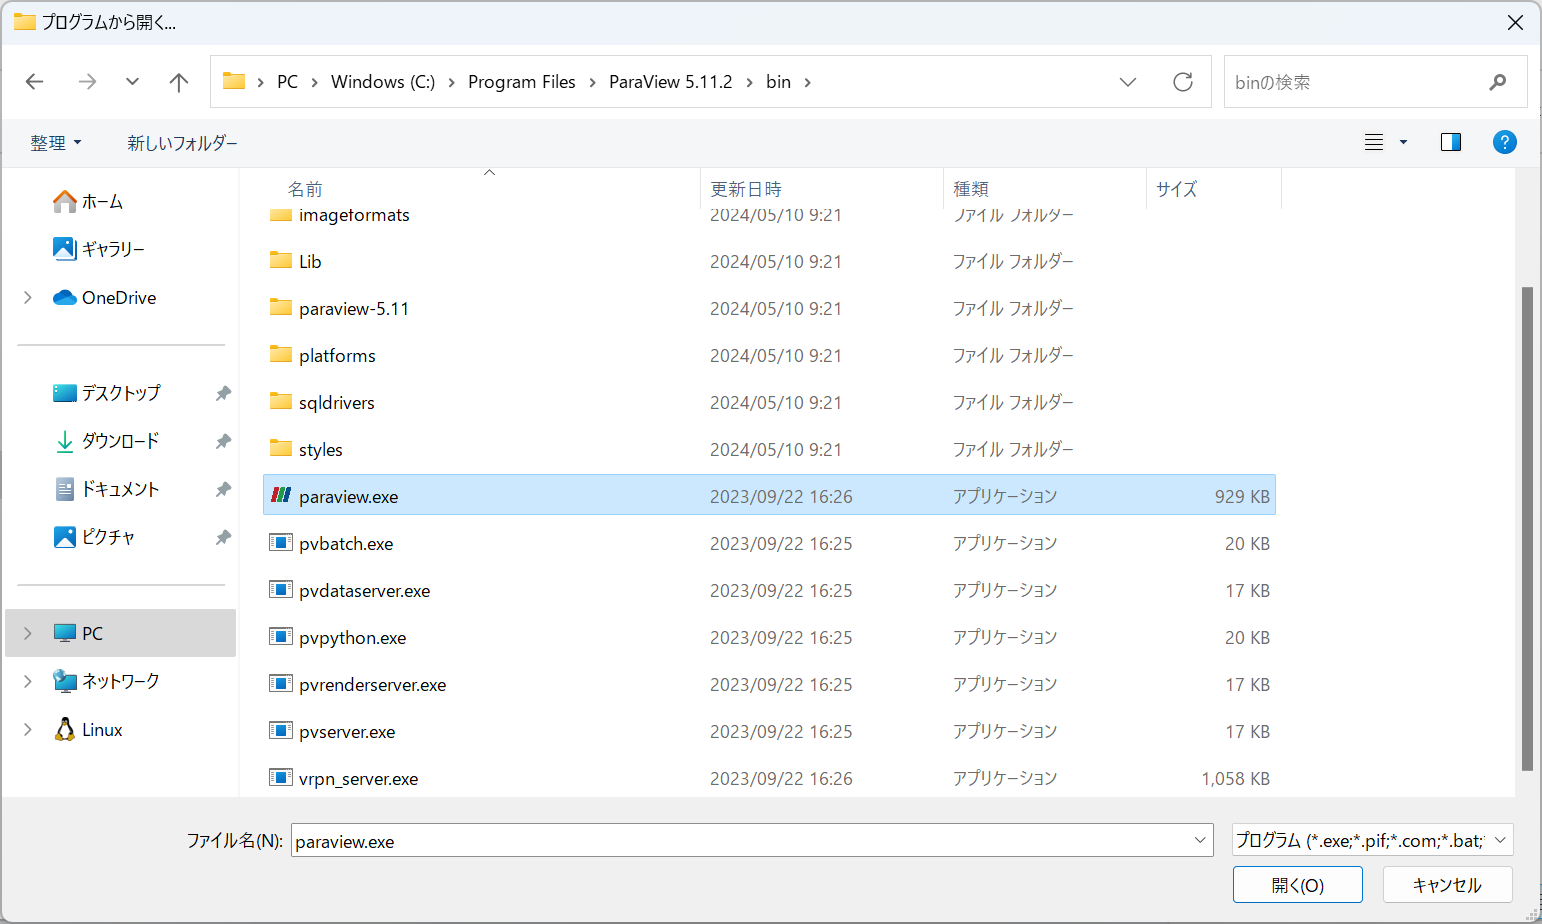Screen dimensions: 1542x924
Task: Go up one folder level
Action: (179, 82)
